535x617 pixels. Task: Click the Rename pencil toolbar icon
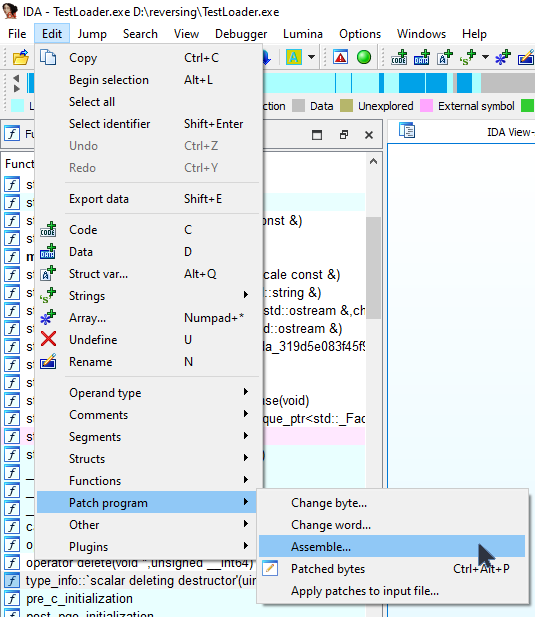[x=526, y=57]
